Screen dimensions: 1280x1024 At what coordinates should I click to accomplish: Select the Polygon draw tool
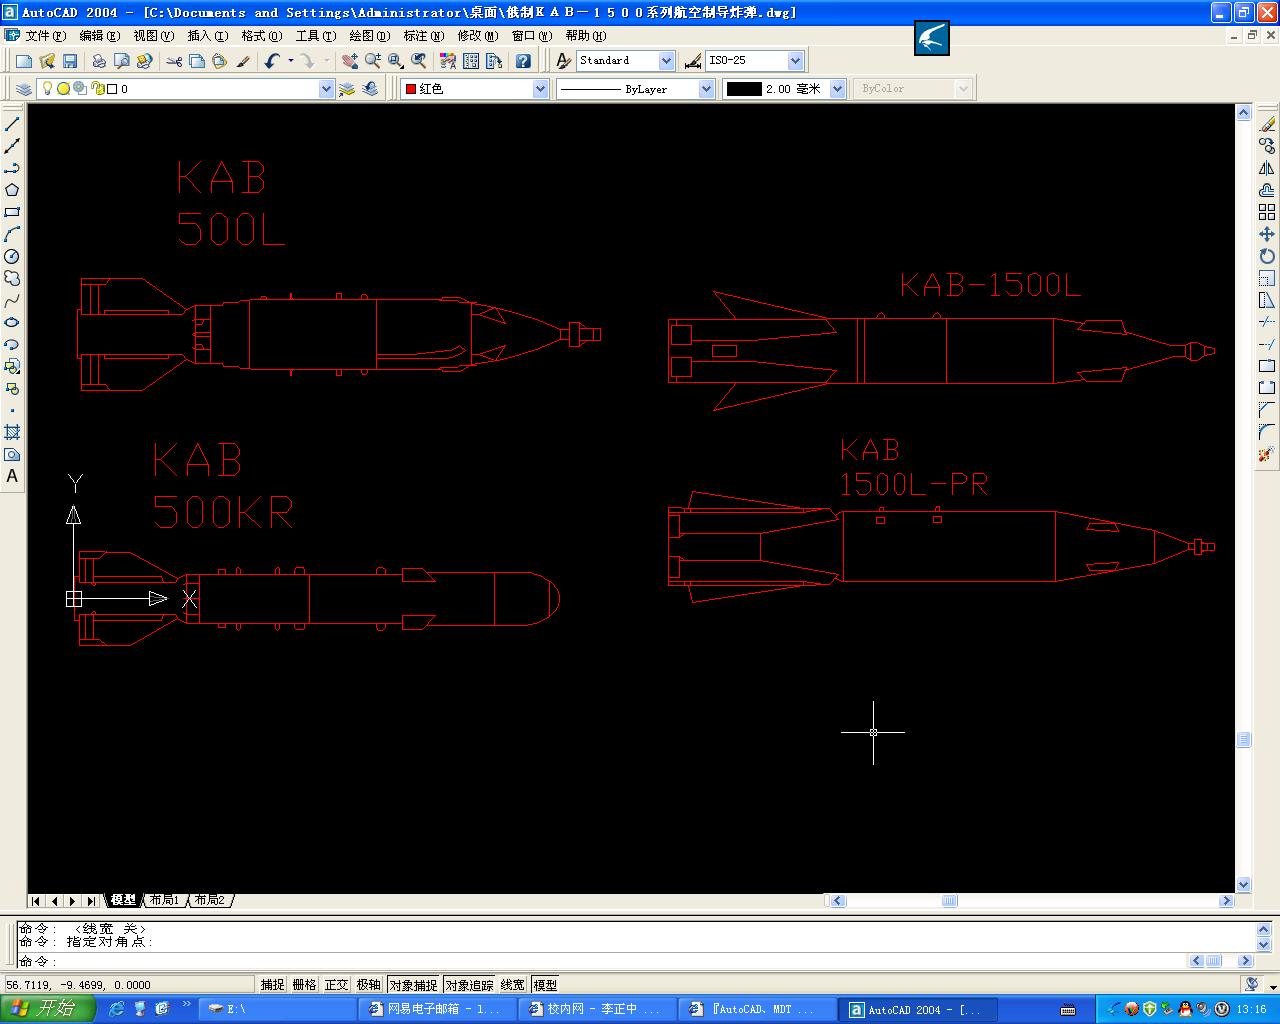pyautogui.click(x=12, y=190)
